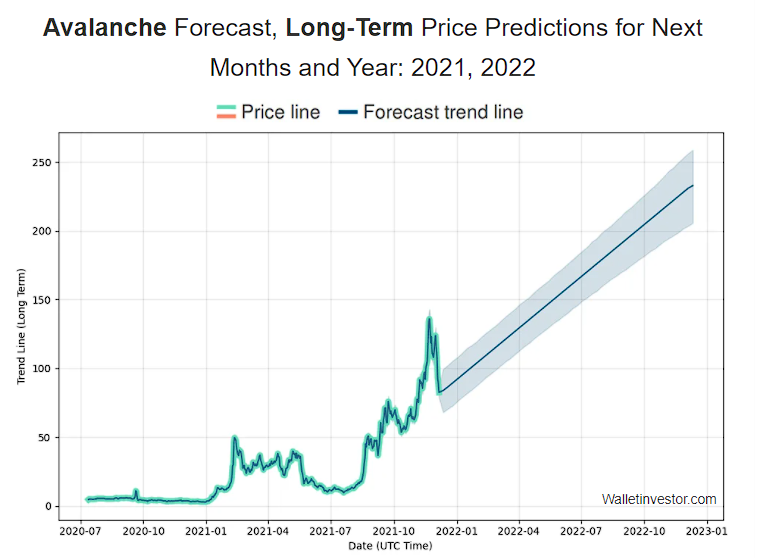Click the price peak near 2021-11

click(429, 317)
